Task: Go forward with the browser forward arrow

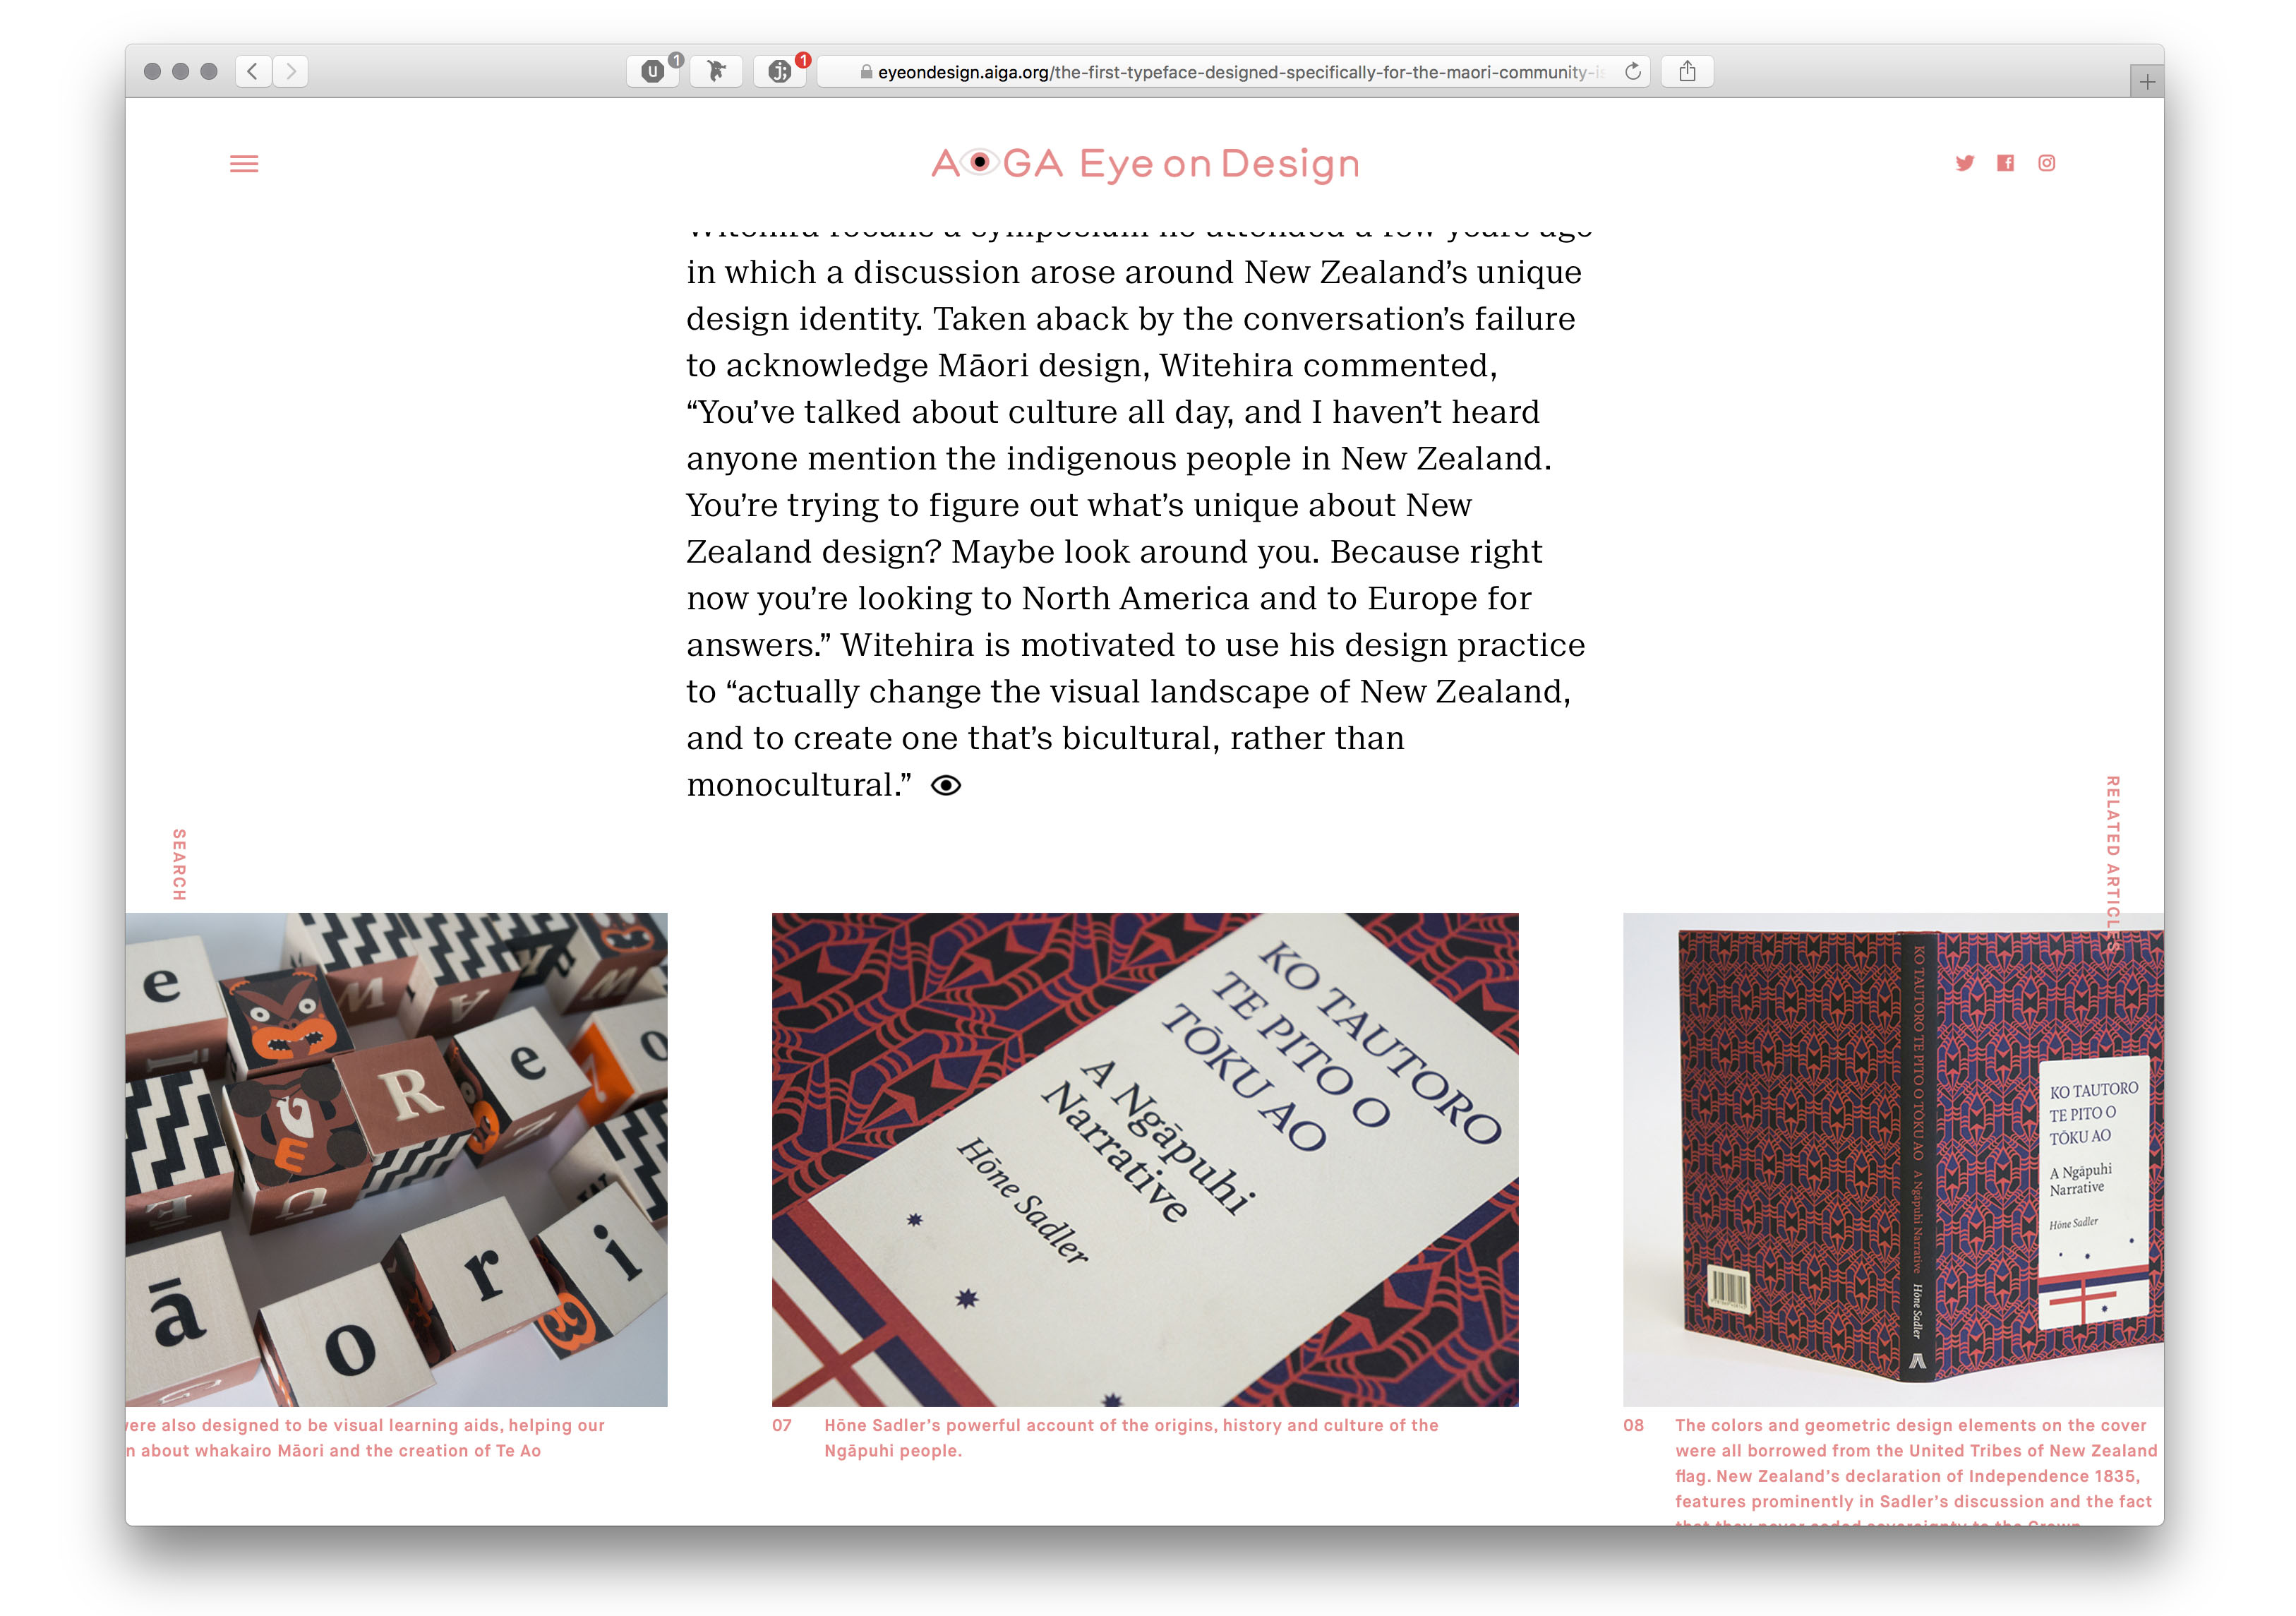Action: click(x=290, y=71)
